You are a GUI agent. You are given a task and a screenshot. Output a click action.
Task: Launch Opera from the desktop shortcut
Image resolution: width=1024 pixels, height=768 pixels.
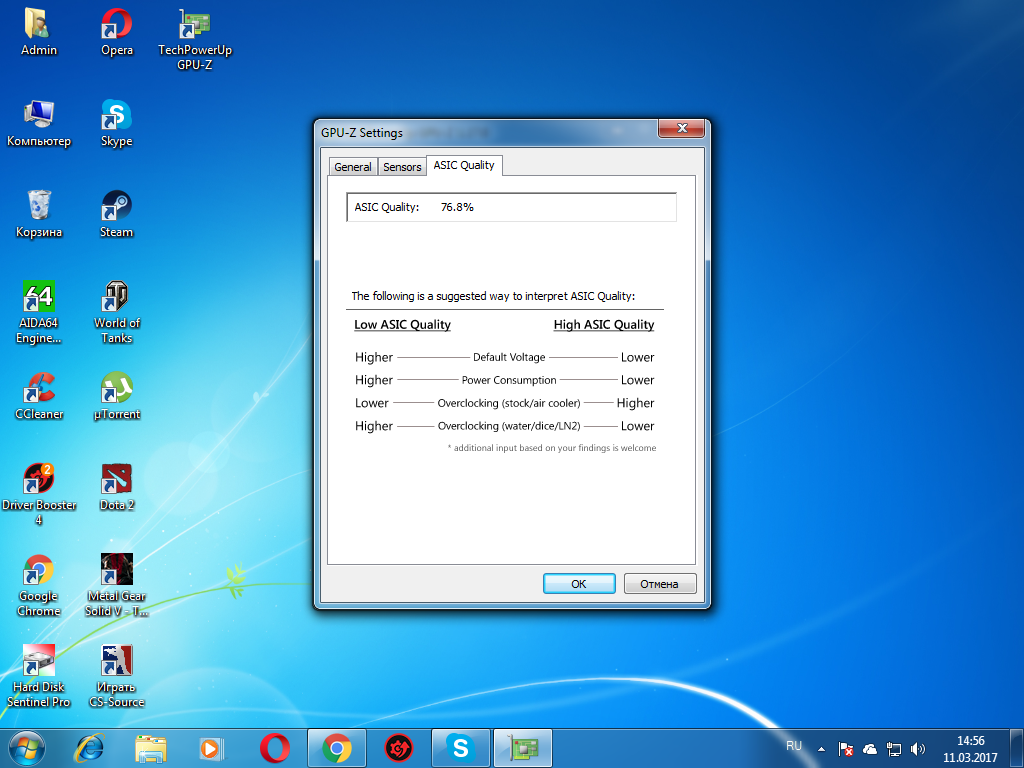tap(116, 33)
